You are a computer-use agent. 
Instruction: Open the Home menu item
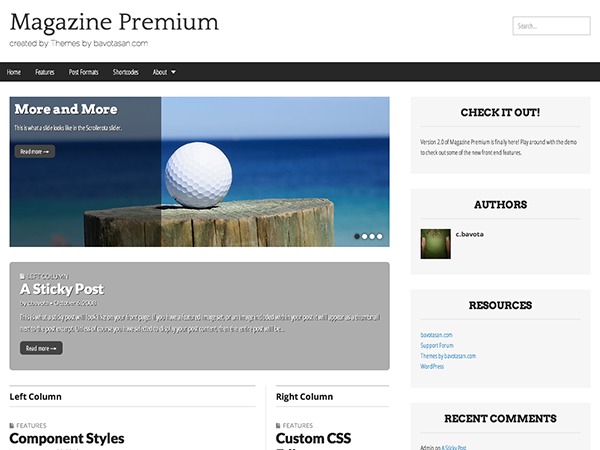[14, 72]
